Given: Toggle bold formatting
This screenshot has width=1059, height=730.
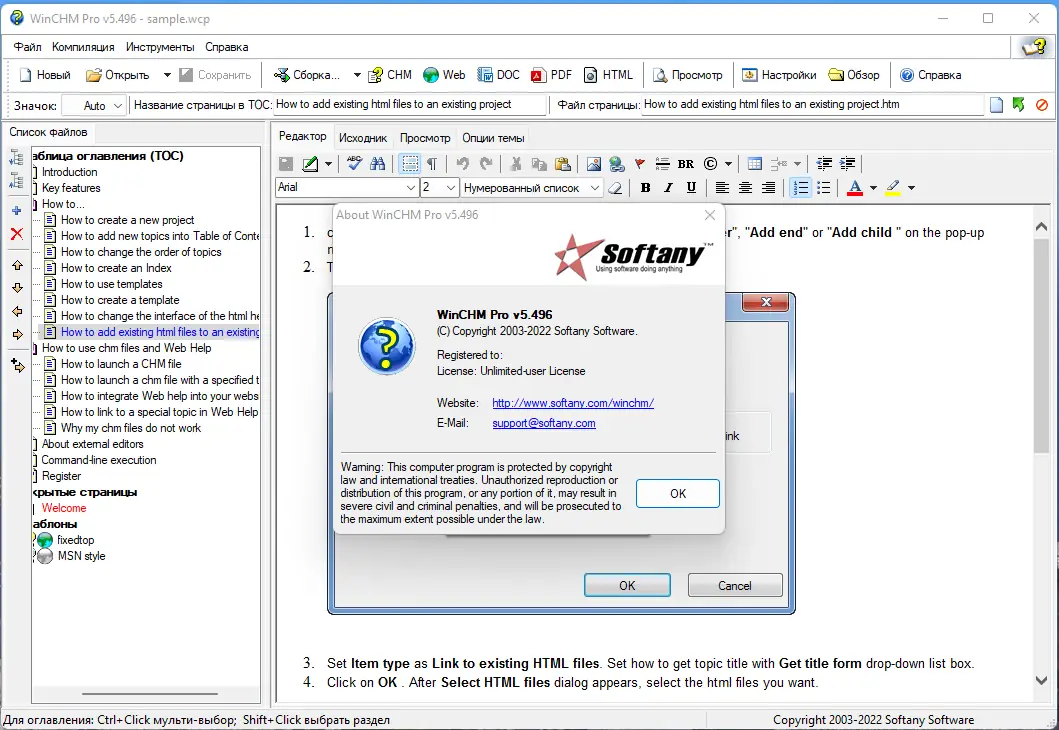Looking at the screenshot, I should click(645, 188).
